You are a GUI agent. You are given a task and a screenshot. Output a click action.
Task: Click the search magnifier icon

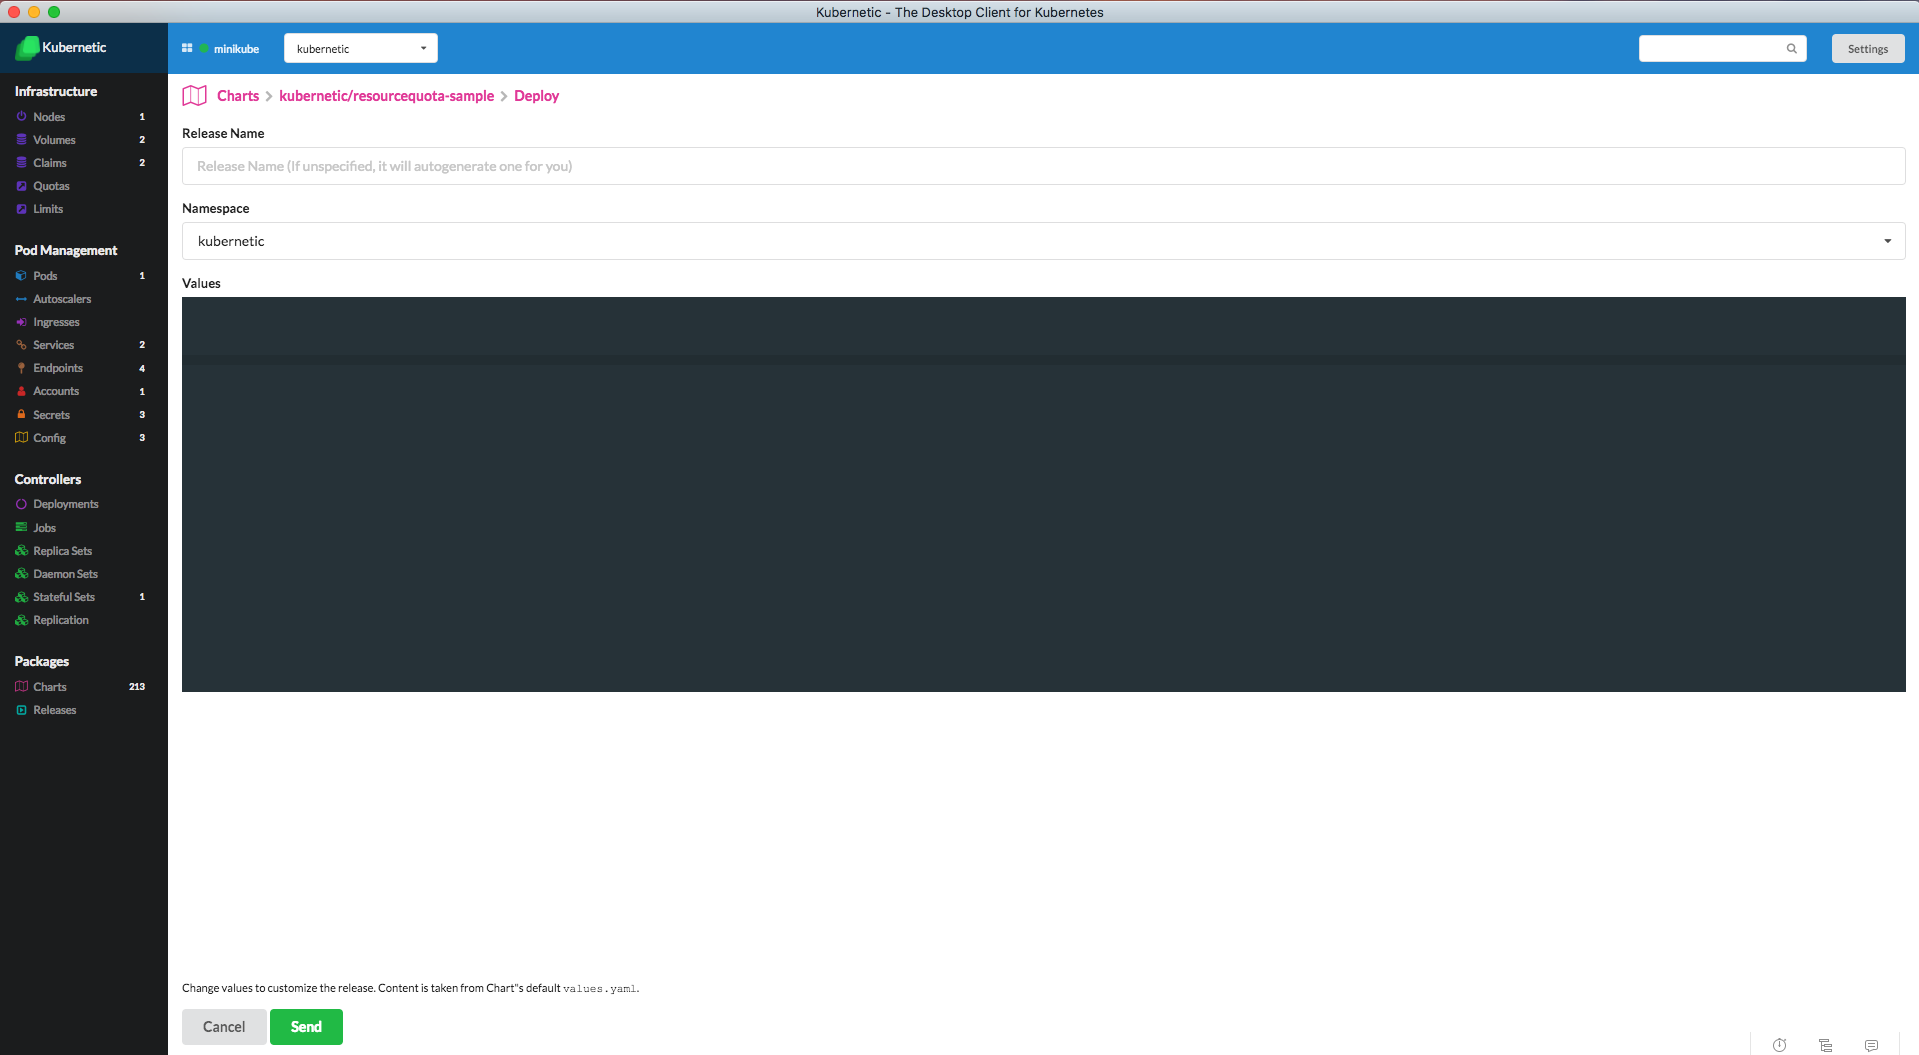[1792, 48]
